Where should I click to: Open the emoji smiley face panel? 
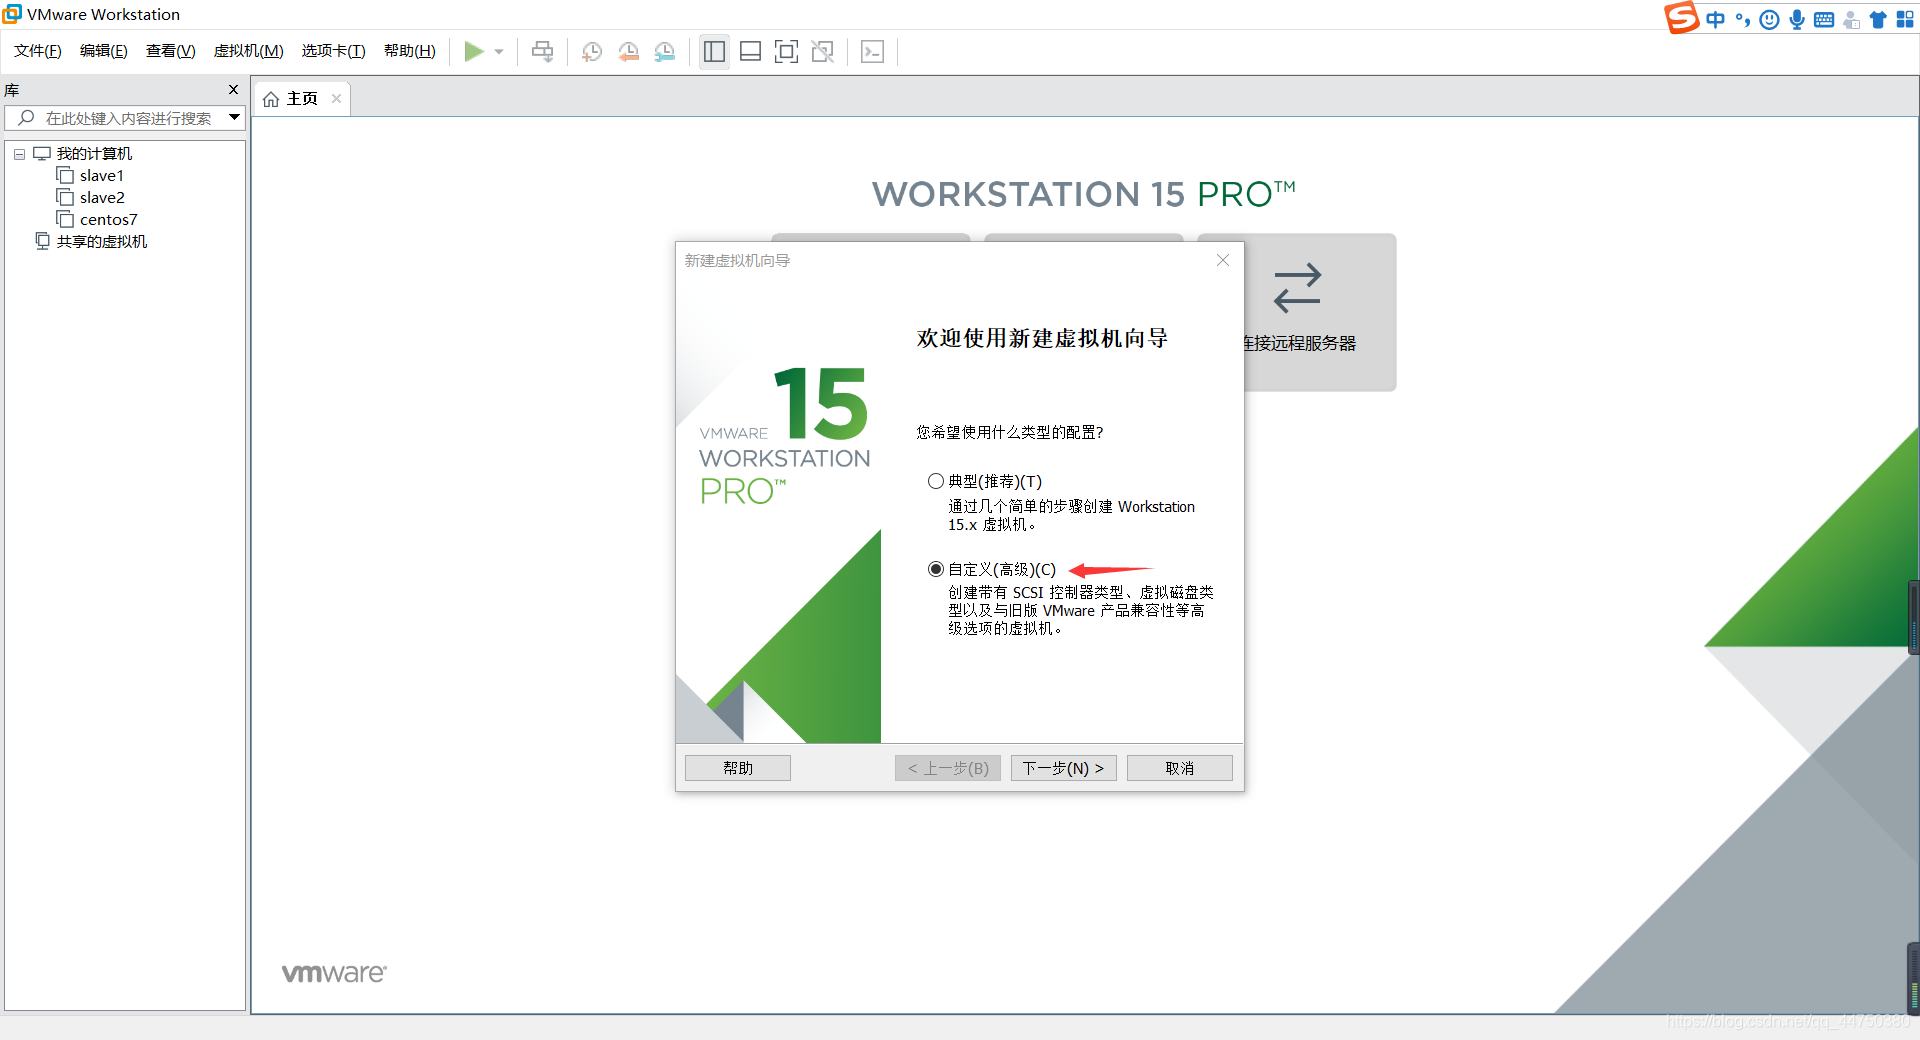pyautogui.click(x=1769, y=19)
